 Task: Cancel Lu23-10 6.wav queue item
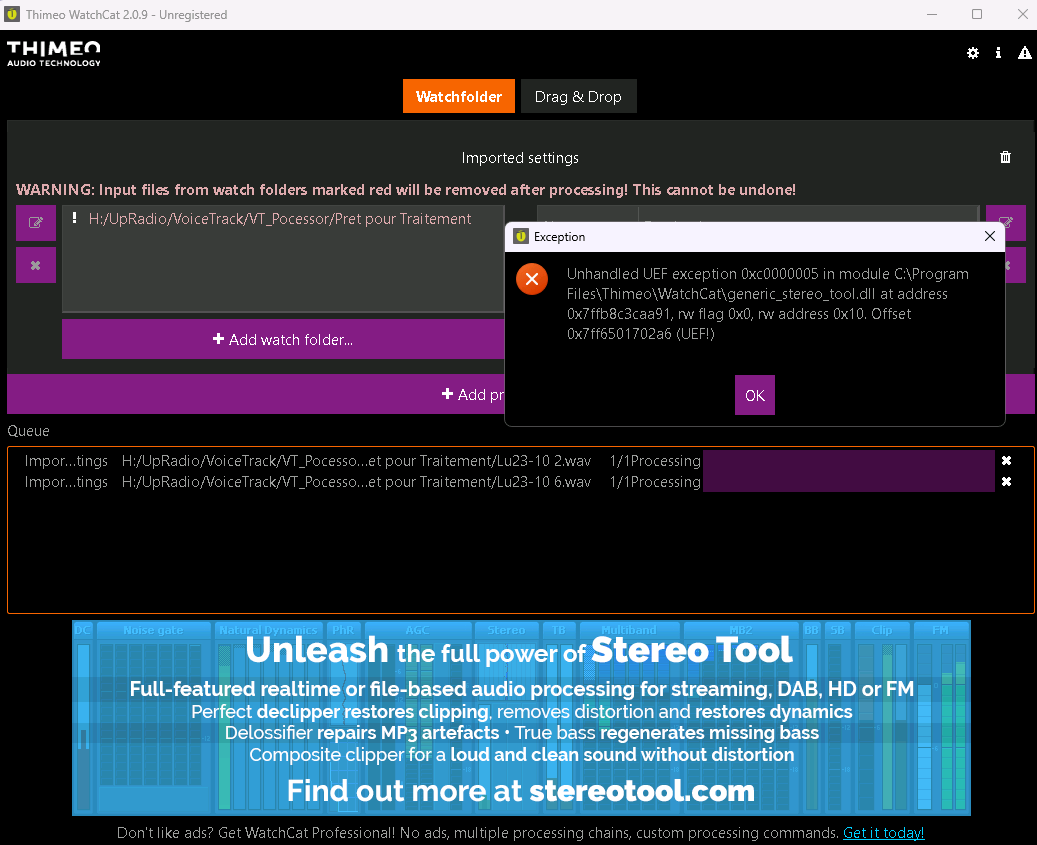pyautogui.click(x=1006, y=482)
